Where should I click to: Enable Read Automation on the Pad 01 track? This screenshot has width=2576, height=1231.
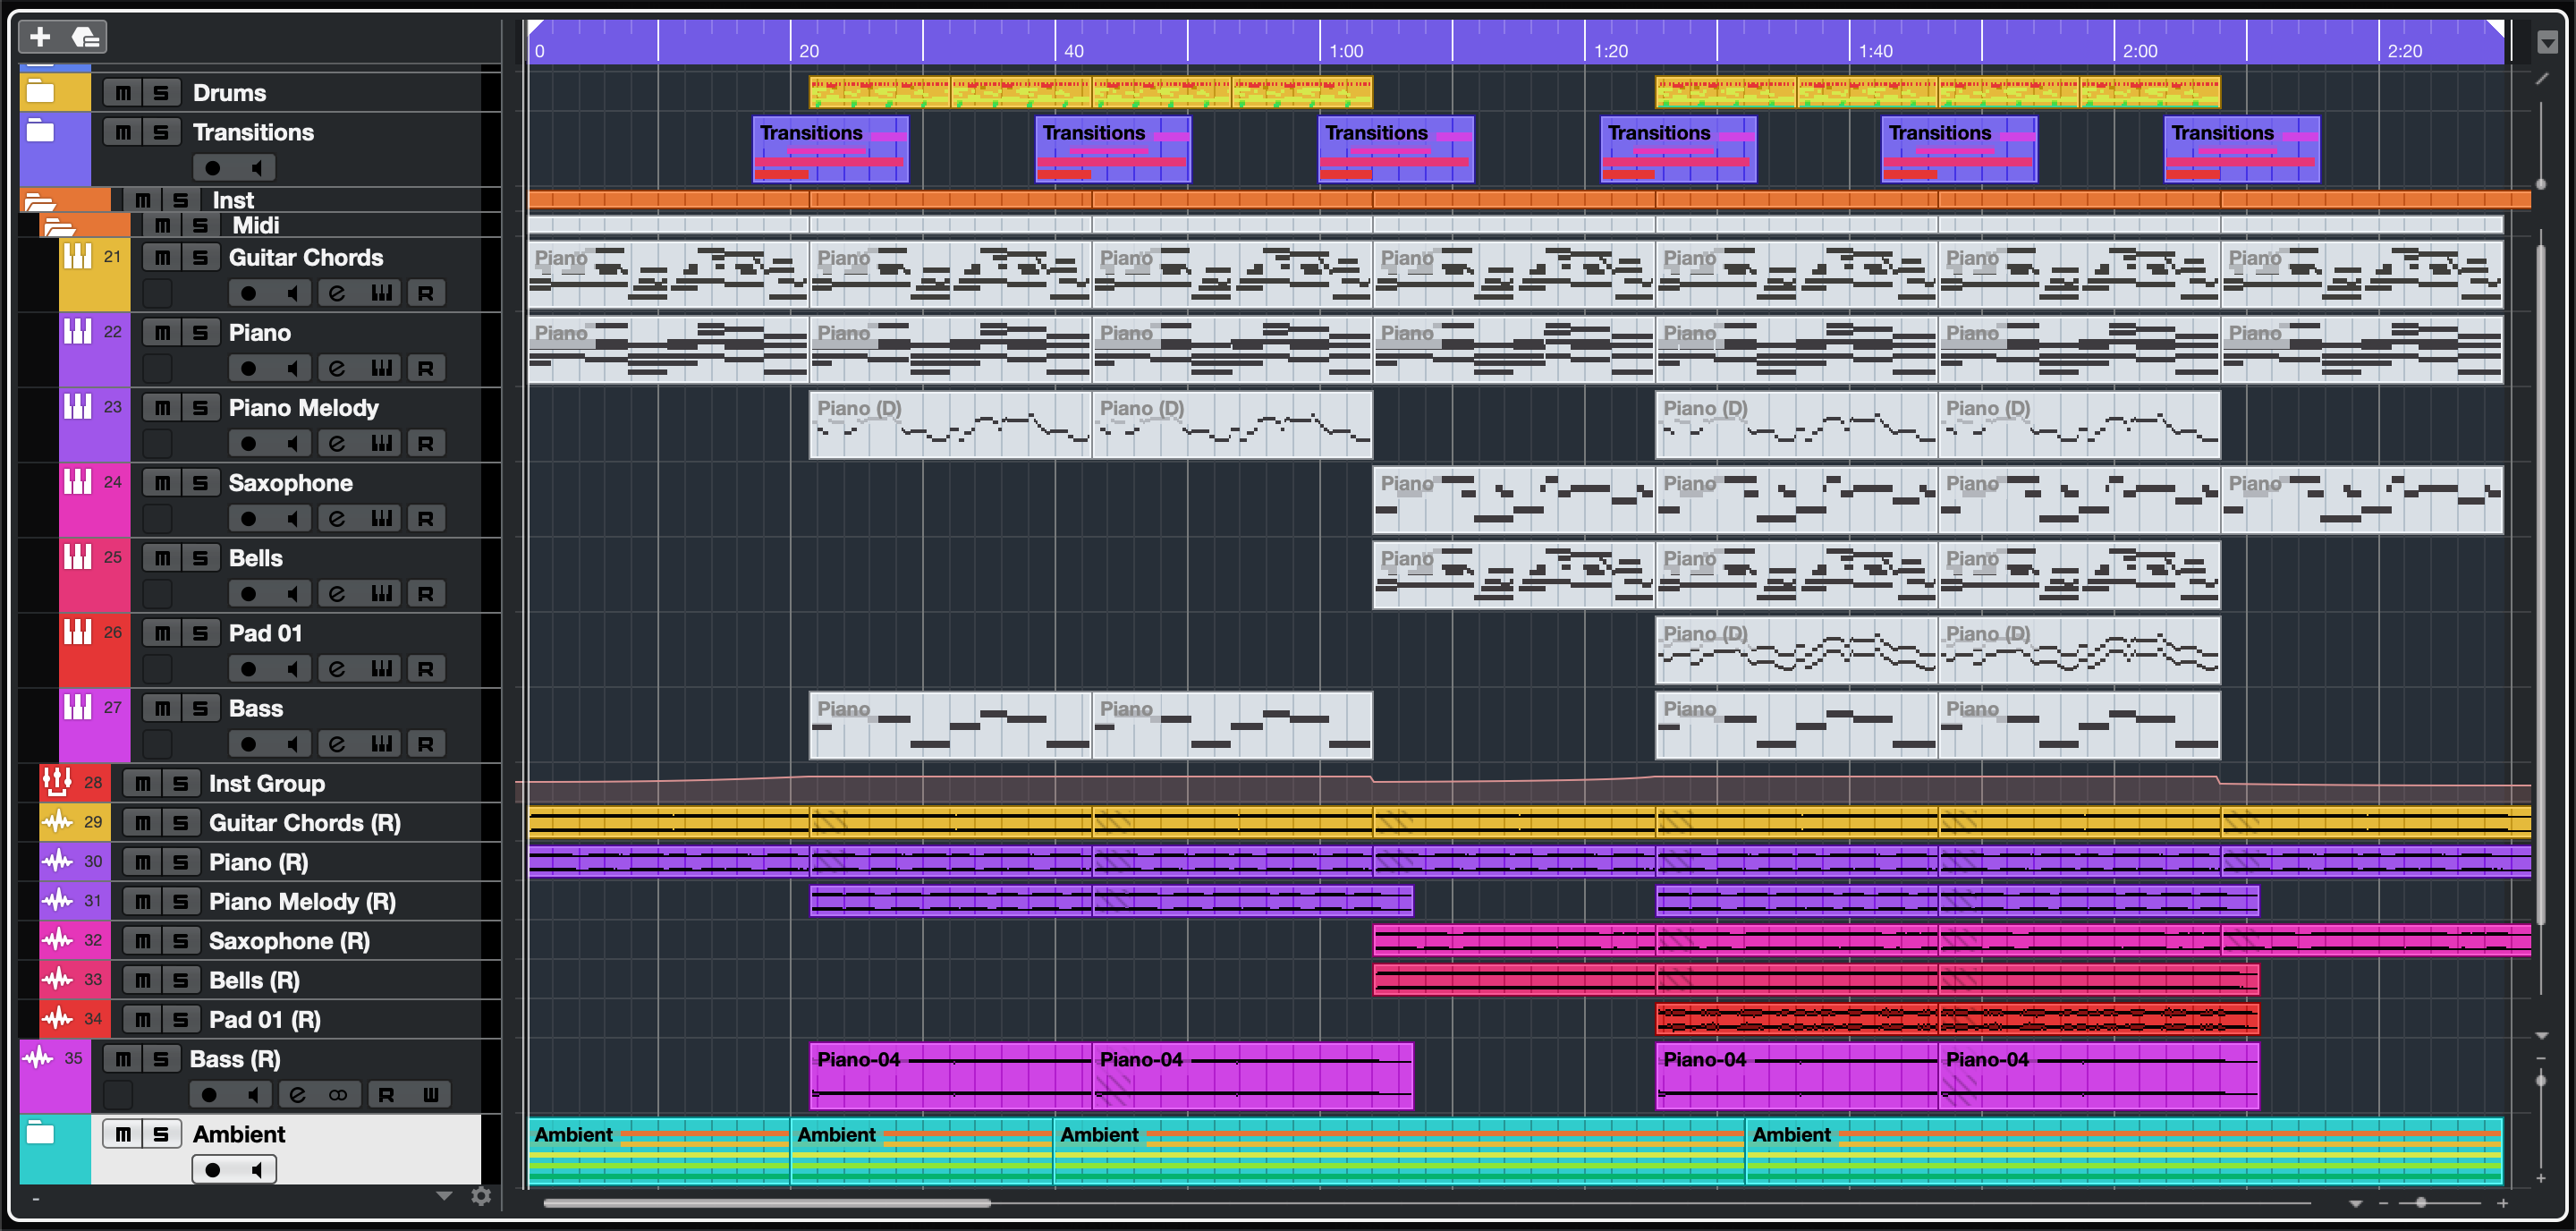(x=425, y=668)
